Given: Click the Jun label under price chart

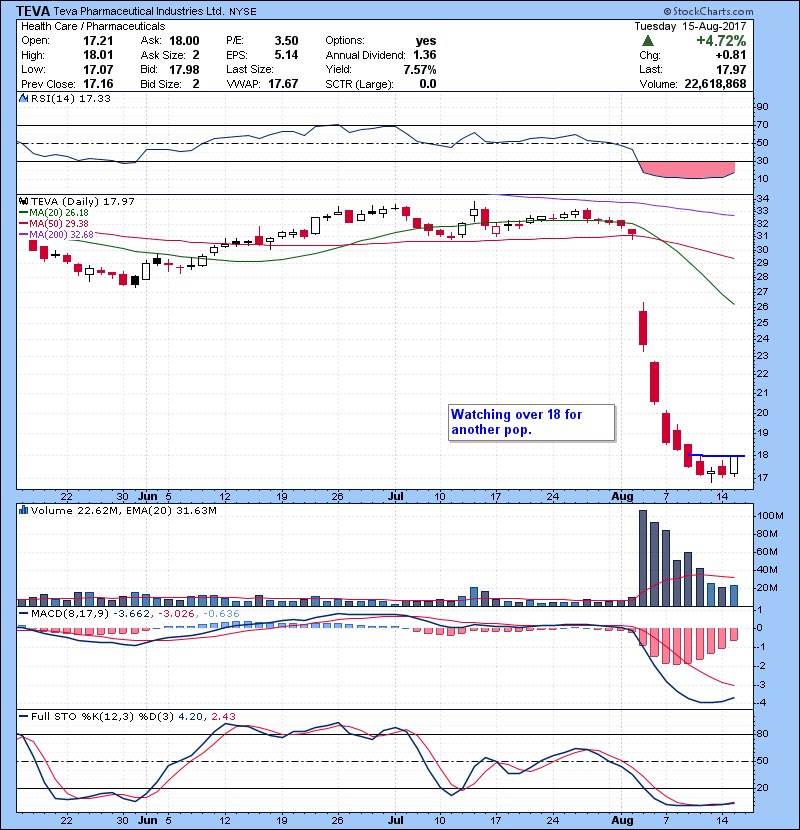Looking at the screenshot, I should pos(148,497).
